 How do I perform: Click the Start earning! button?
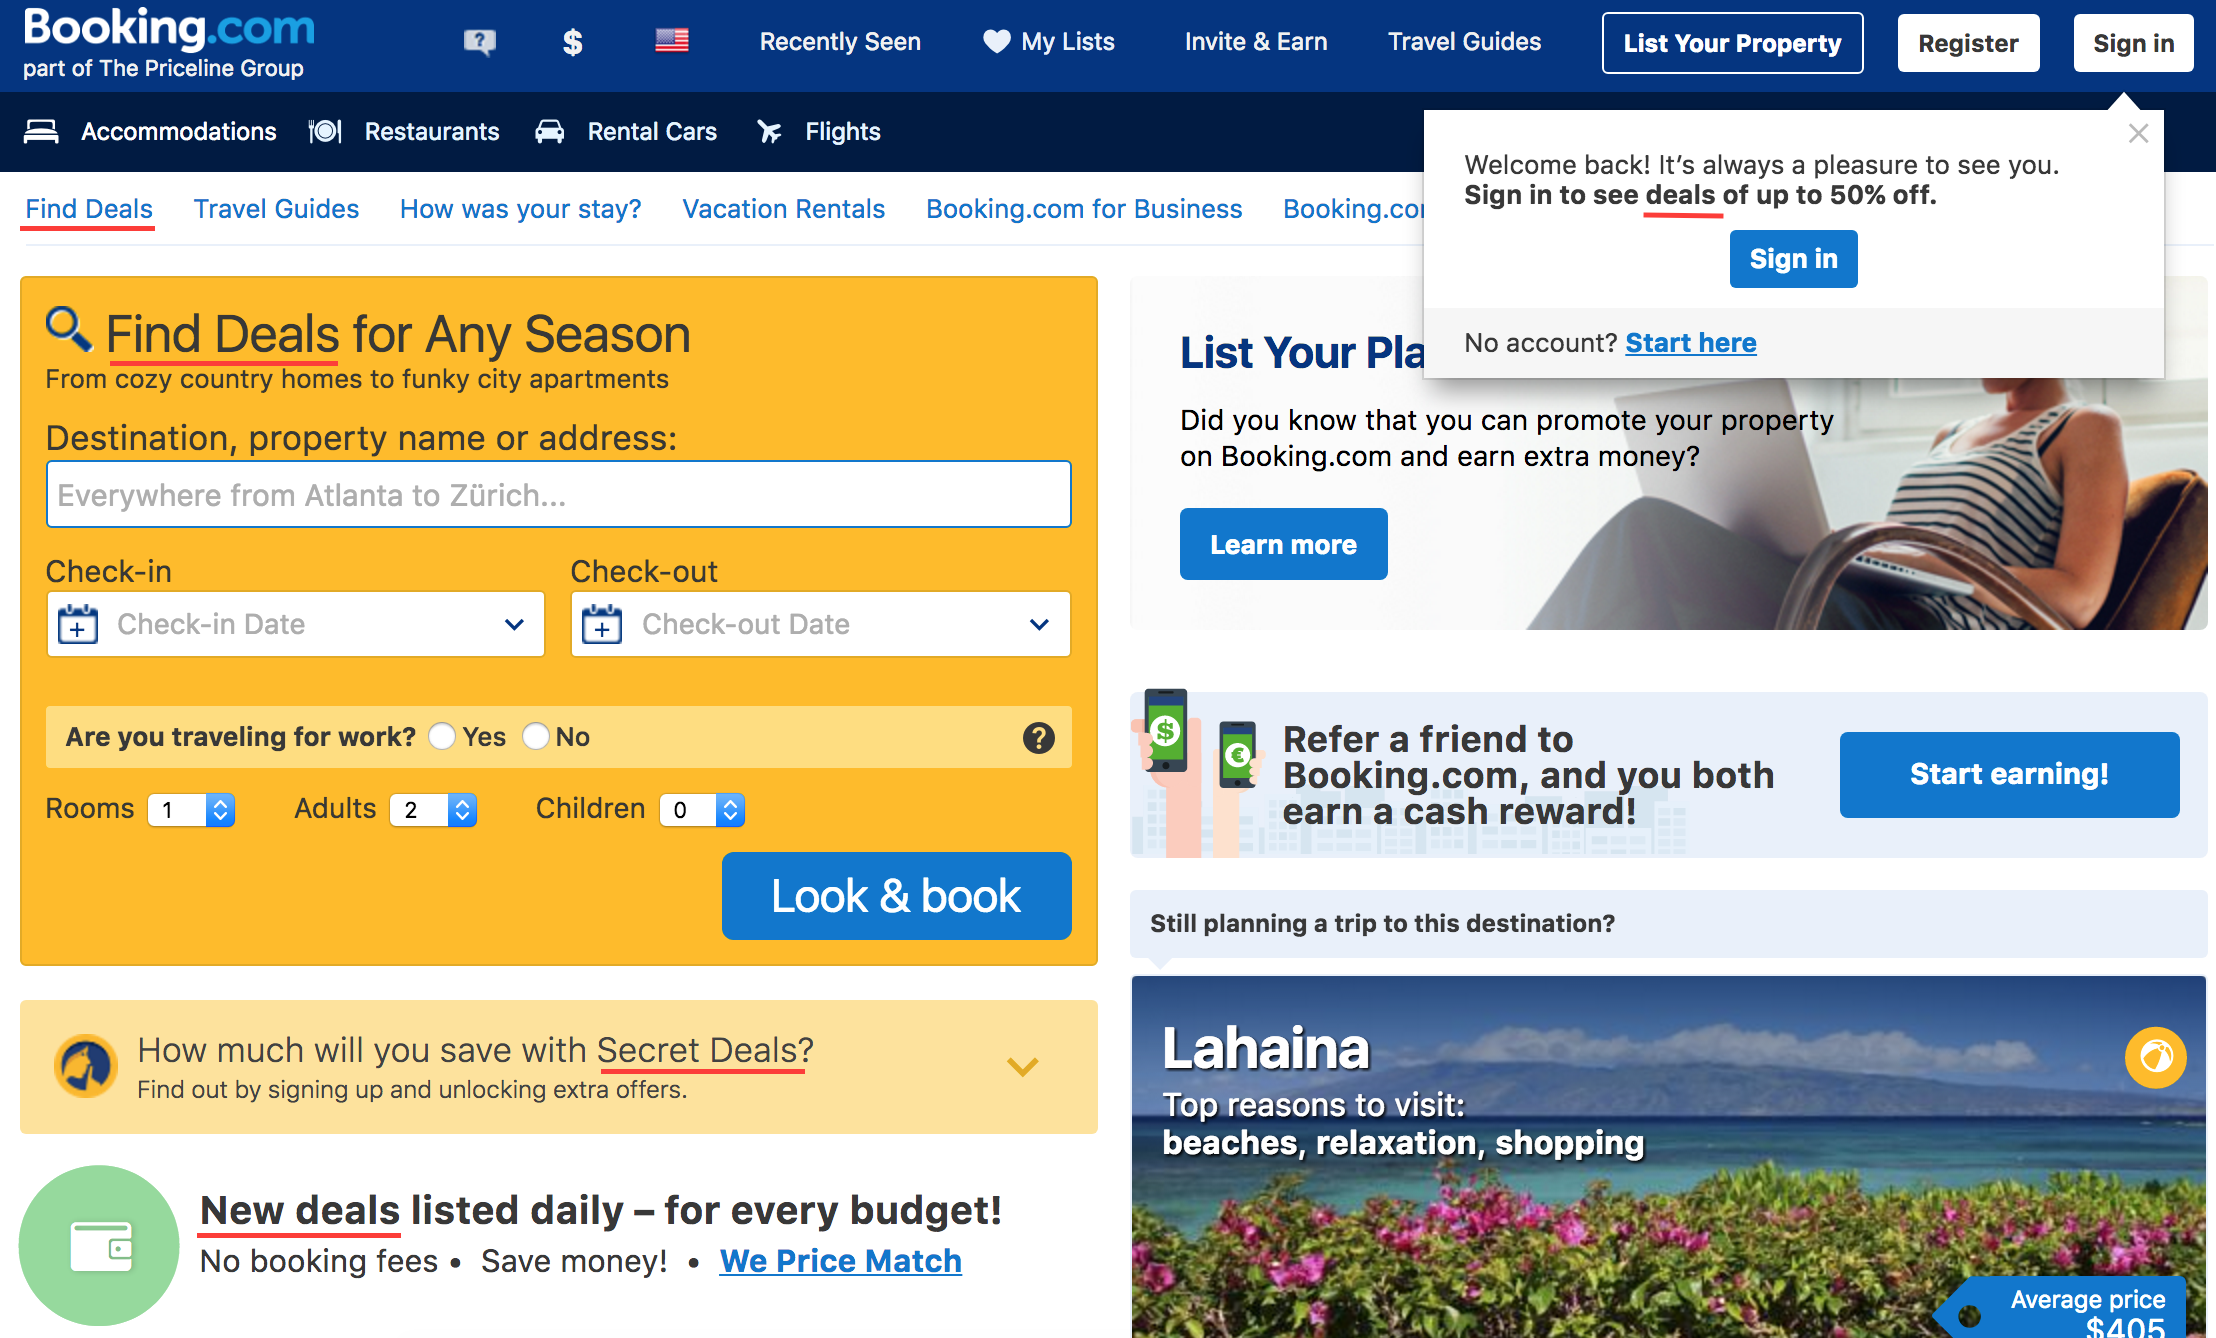2009,774
